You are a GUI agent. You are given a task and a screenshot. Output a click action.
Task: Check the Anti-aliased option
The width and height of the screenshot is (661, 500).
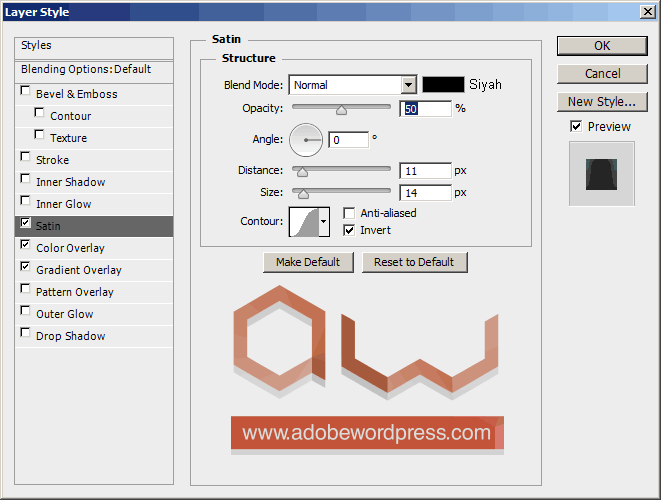click(x=349, y=213)
